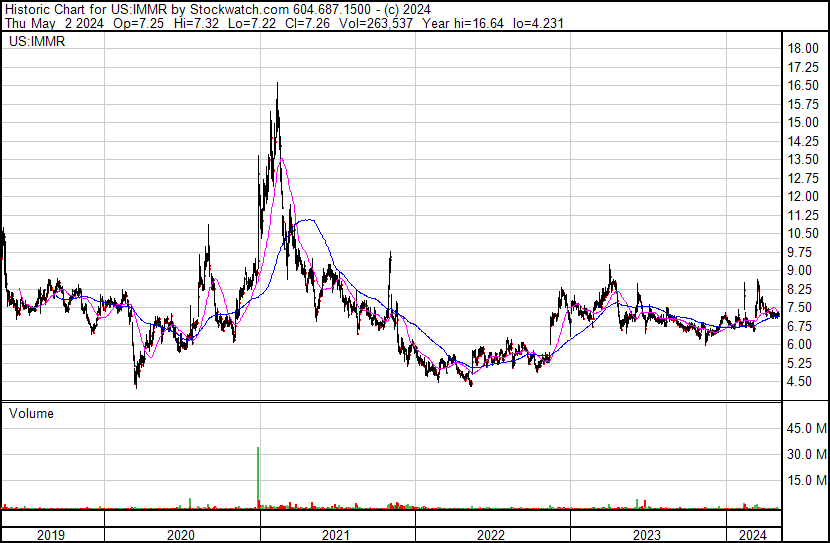Click the Hi=7.32 value in header
The width and height of the screenshot is (830, 543).
(x=196, y=23)
